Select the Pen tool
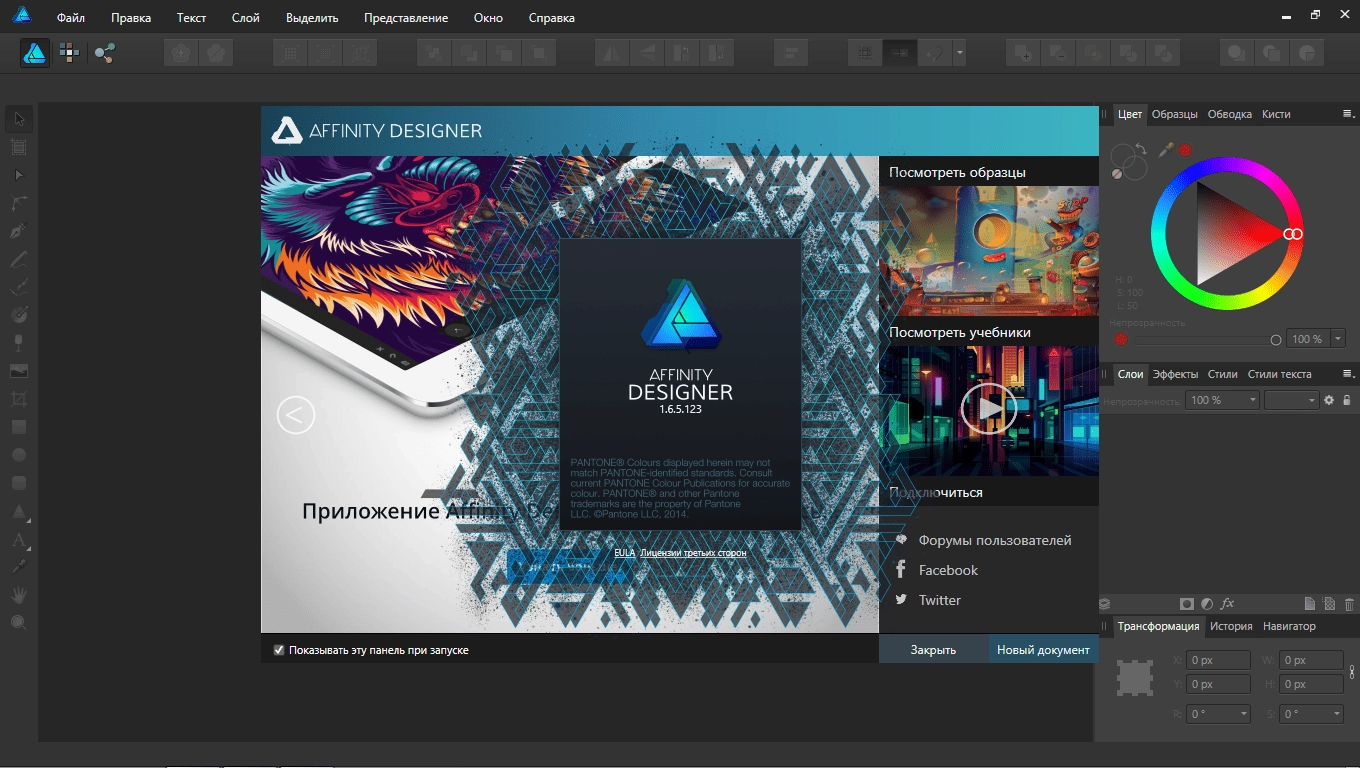The width and height of the screenshot is (1360, 768). point(18,231)
